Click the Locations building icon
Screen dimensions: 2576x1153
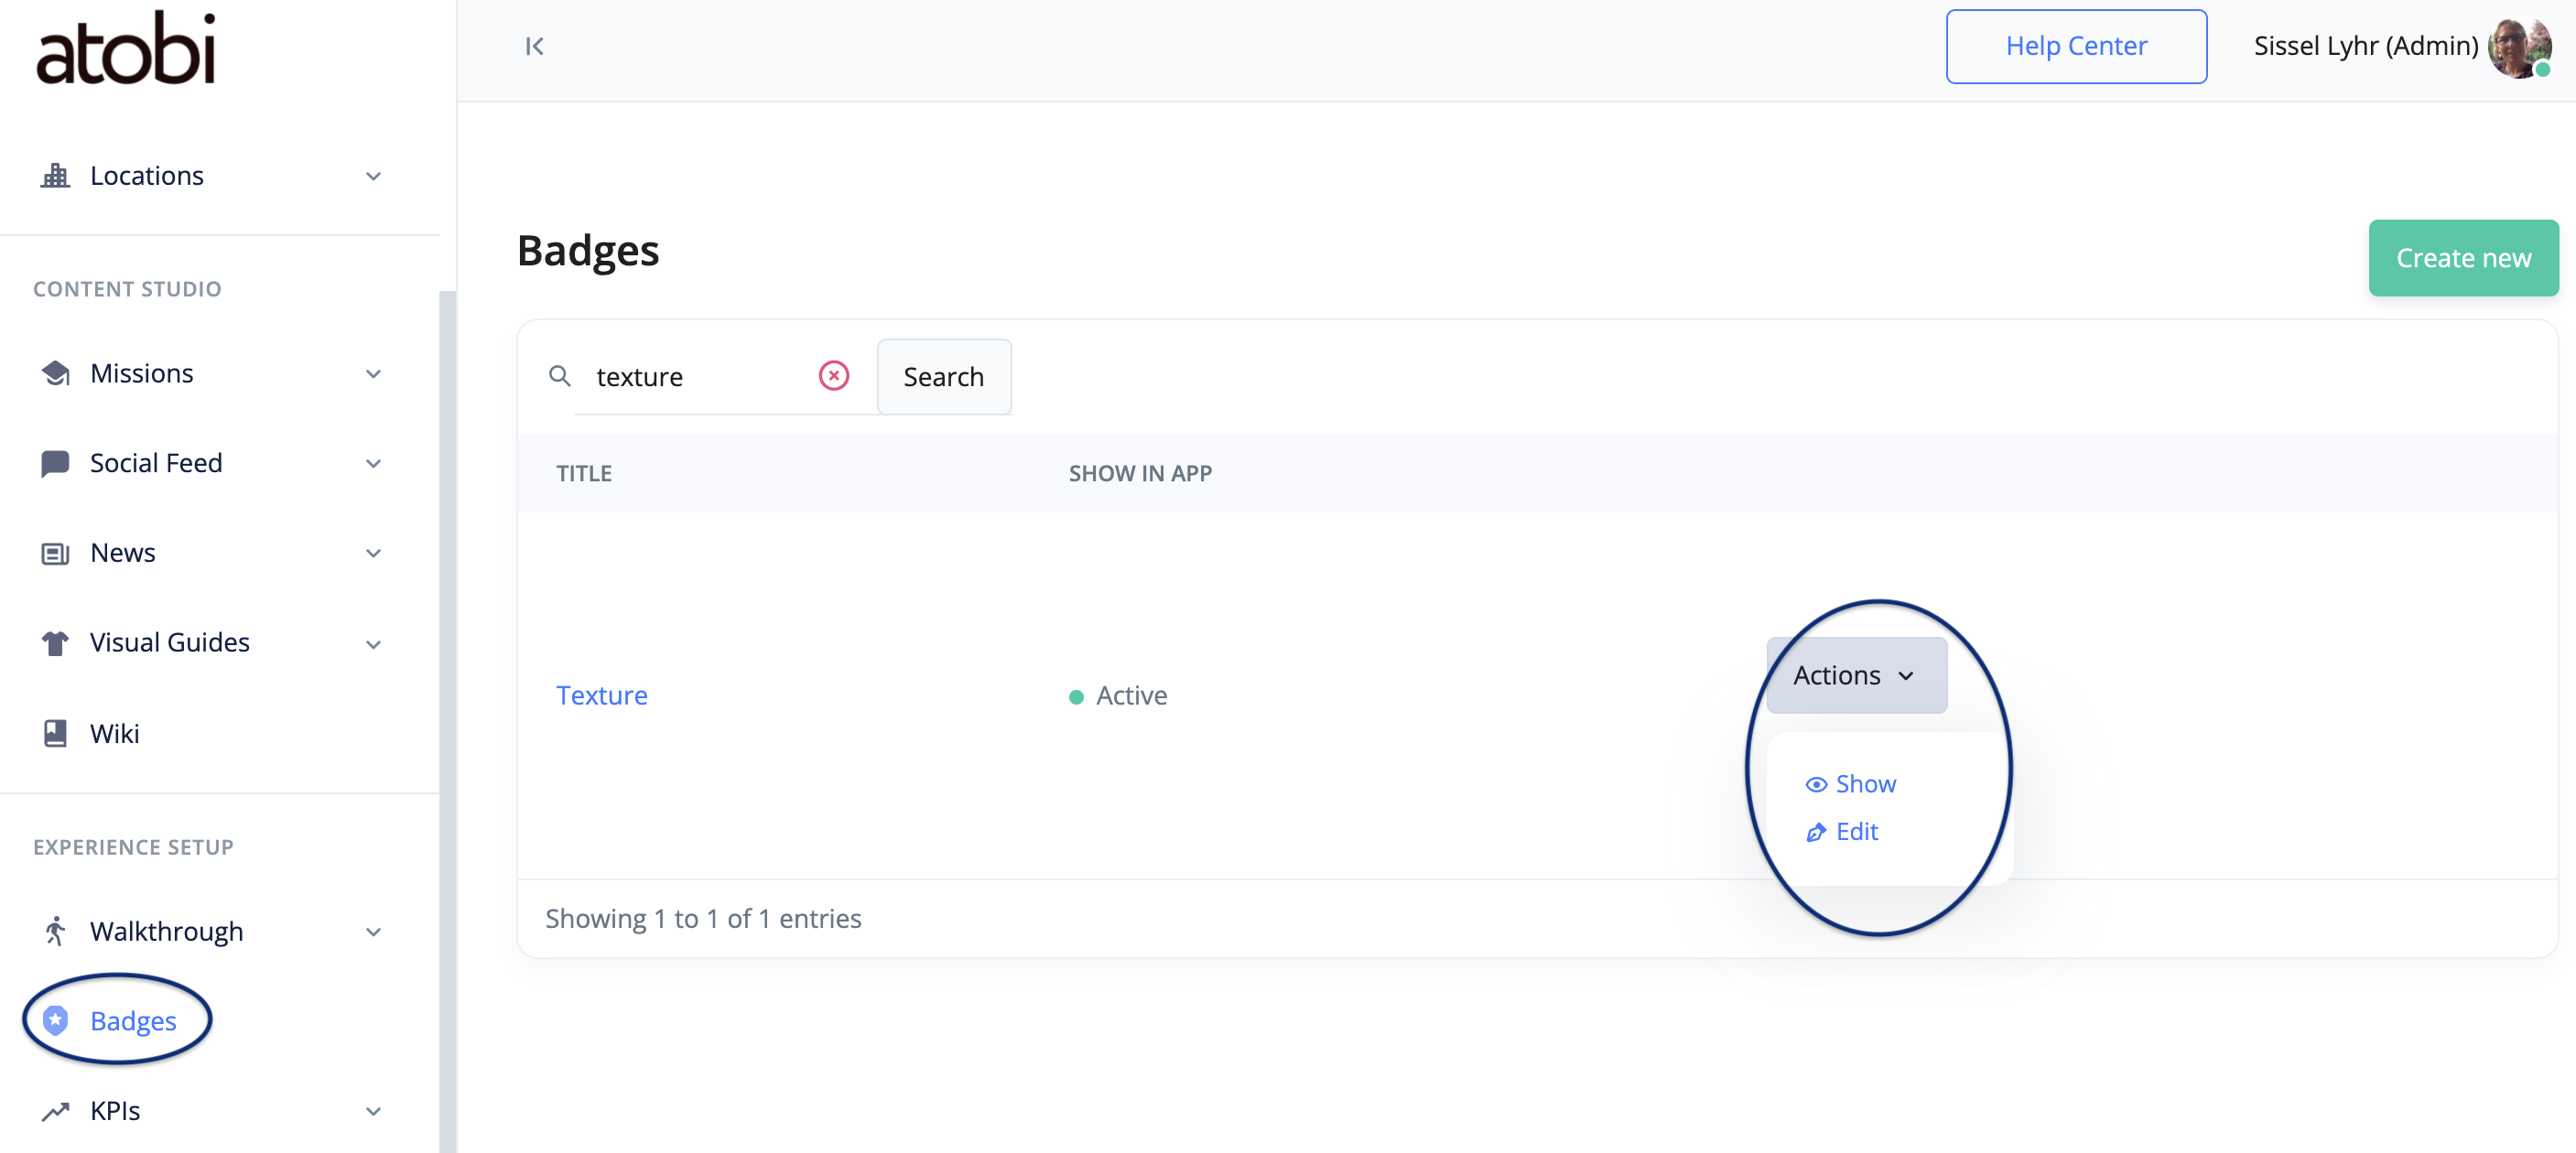point(56,175)
